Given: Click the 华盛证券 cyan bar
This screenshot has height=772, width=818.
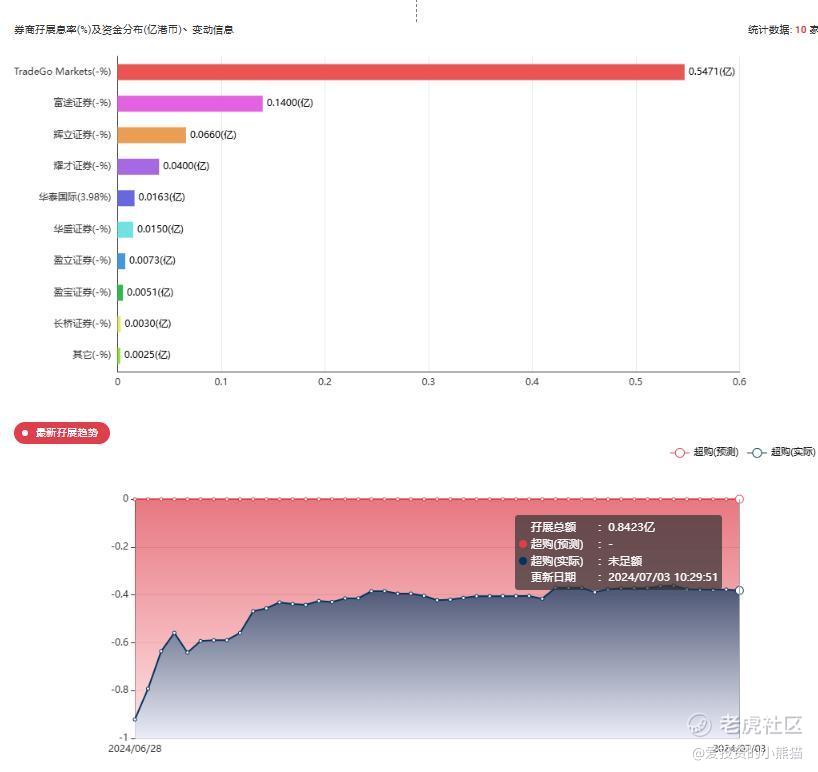Looking at the screenshot, I should click(125, 230).
